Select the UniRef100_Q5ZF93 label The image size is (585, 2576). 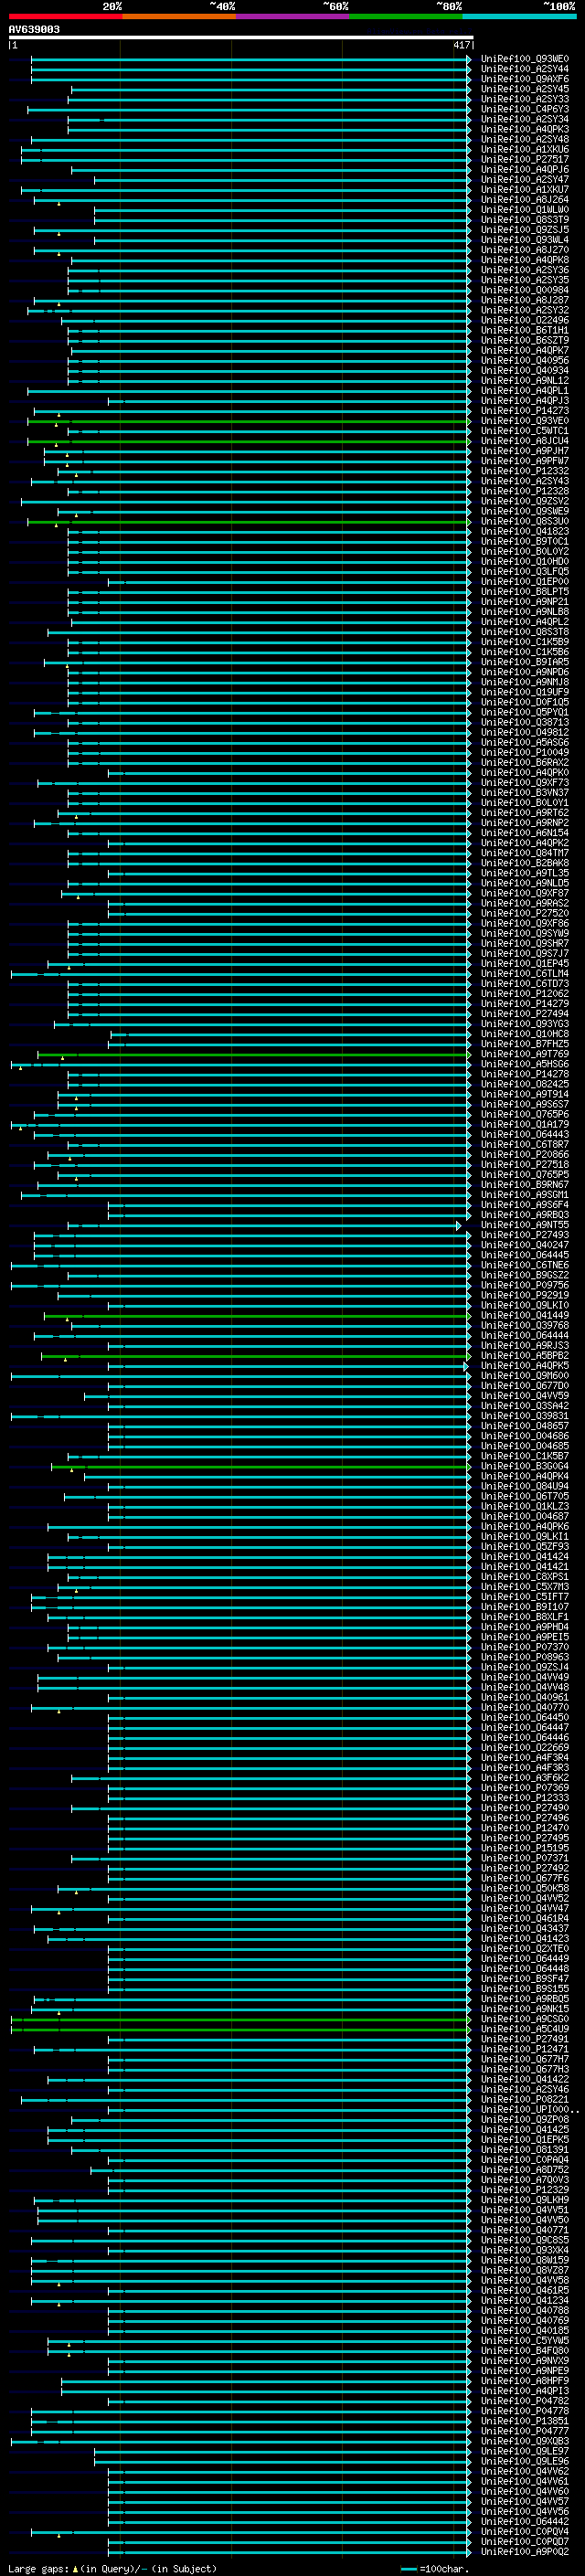[x=524, y=1547]
